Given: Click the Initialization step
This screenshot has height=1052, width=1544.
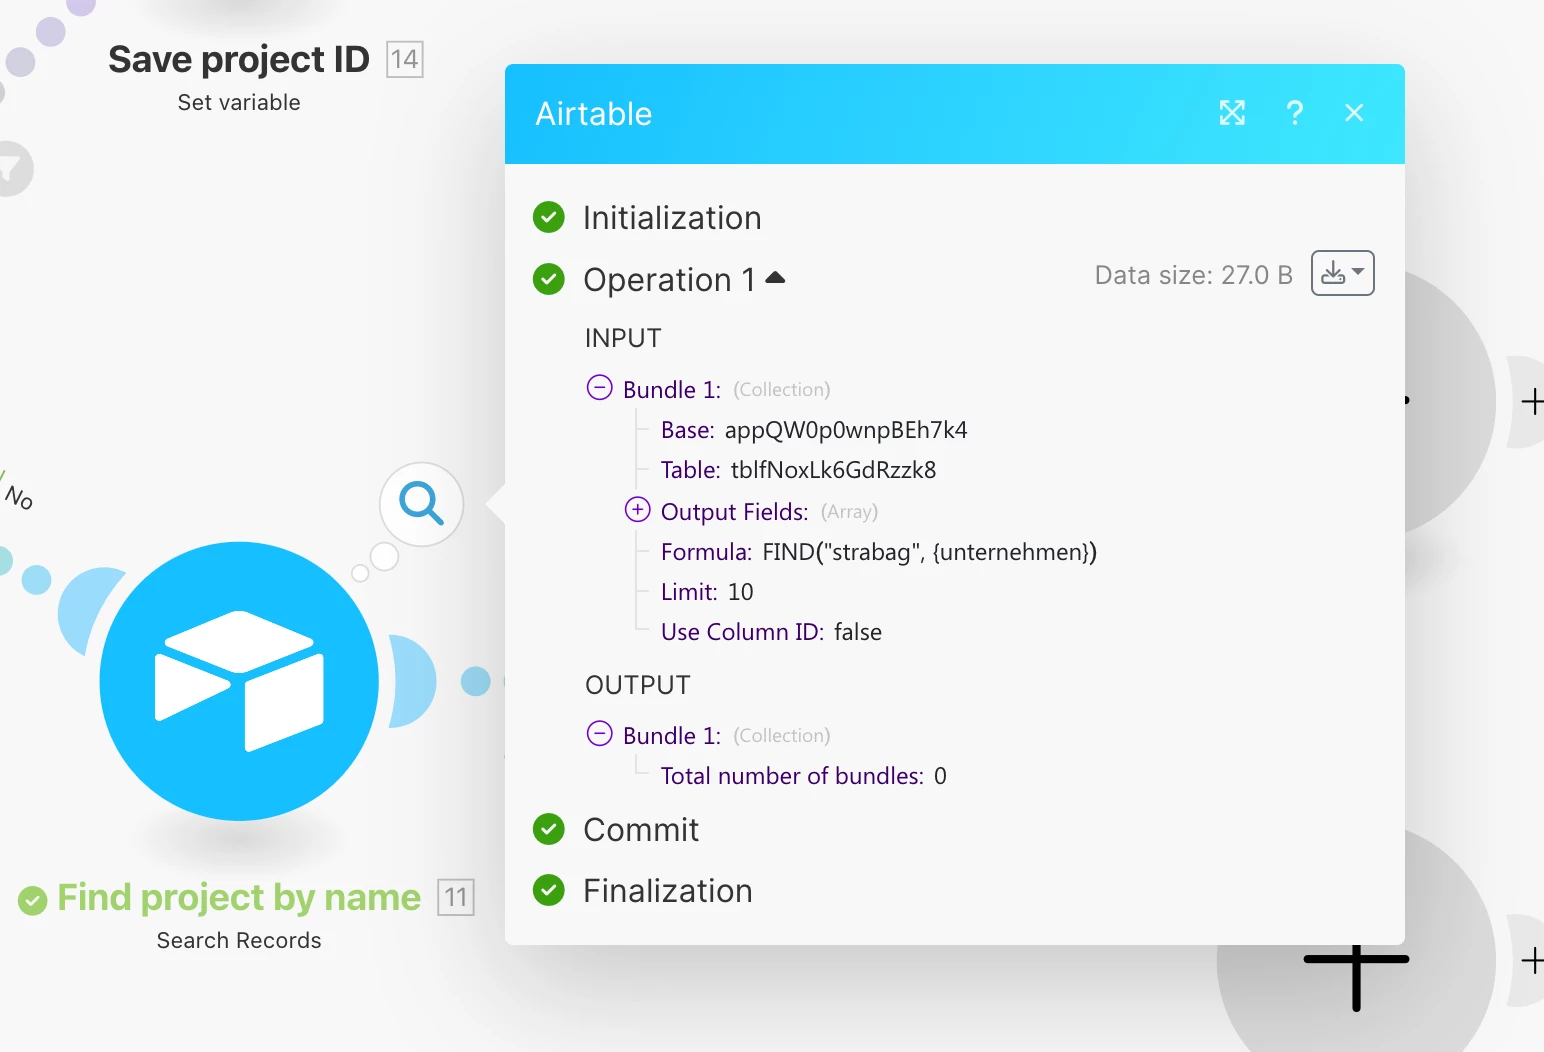Looking at the screenshot, I should coord(672,218).
